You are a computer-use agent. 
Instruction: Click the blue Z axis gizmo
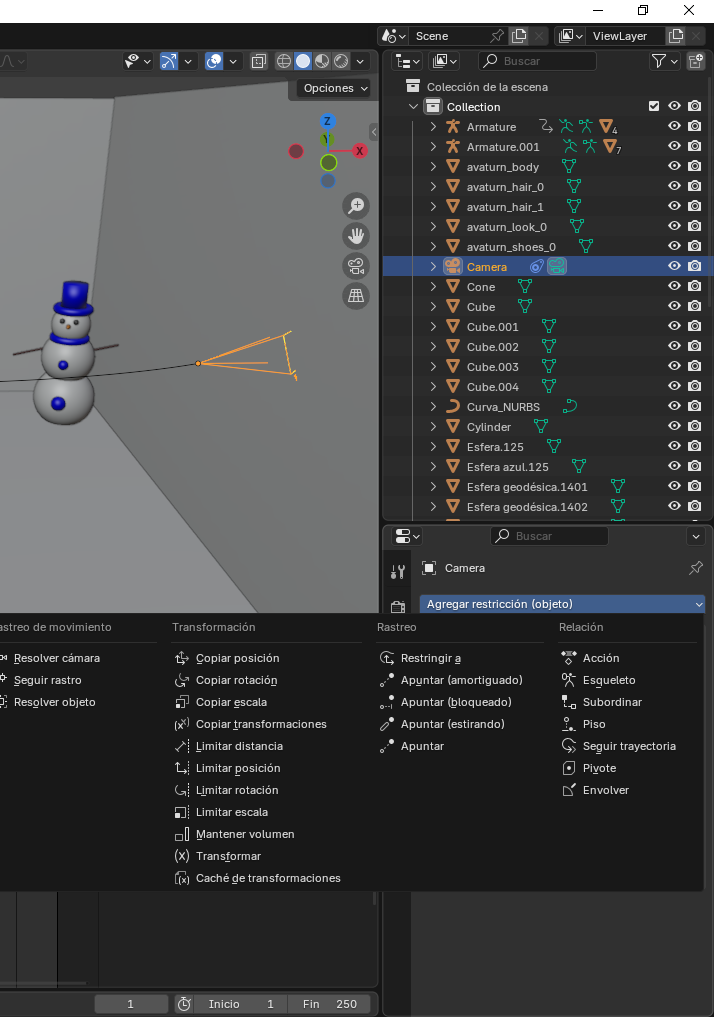point(327,121)
